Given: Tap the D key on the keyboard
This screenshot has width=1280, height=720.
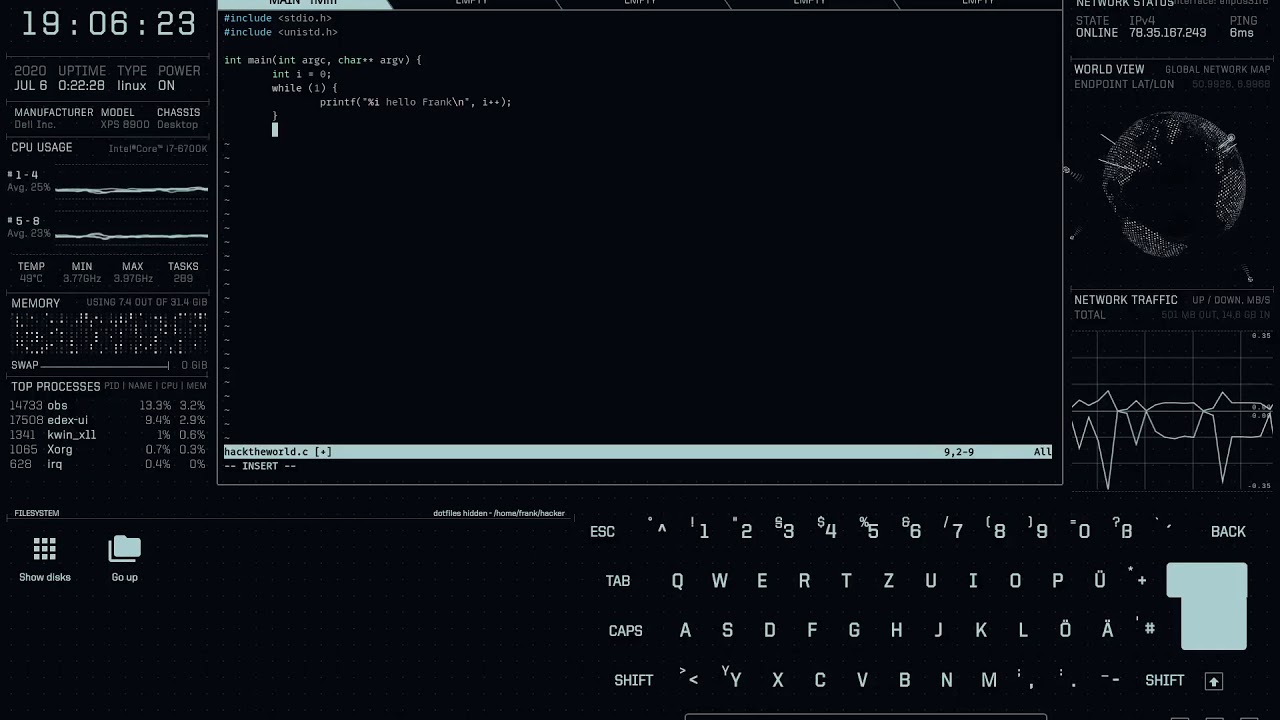Looking at the screenshot, I should click(769, 631).
